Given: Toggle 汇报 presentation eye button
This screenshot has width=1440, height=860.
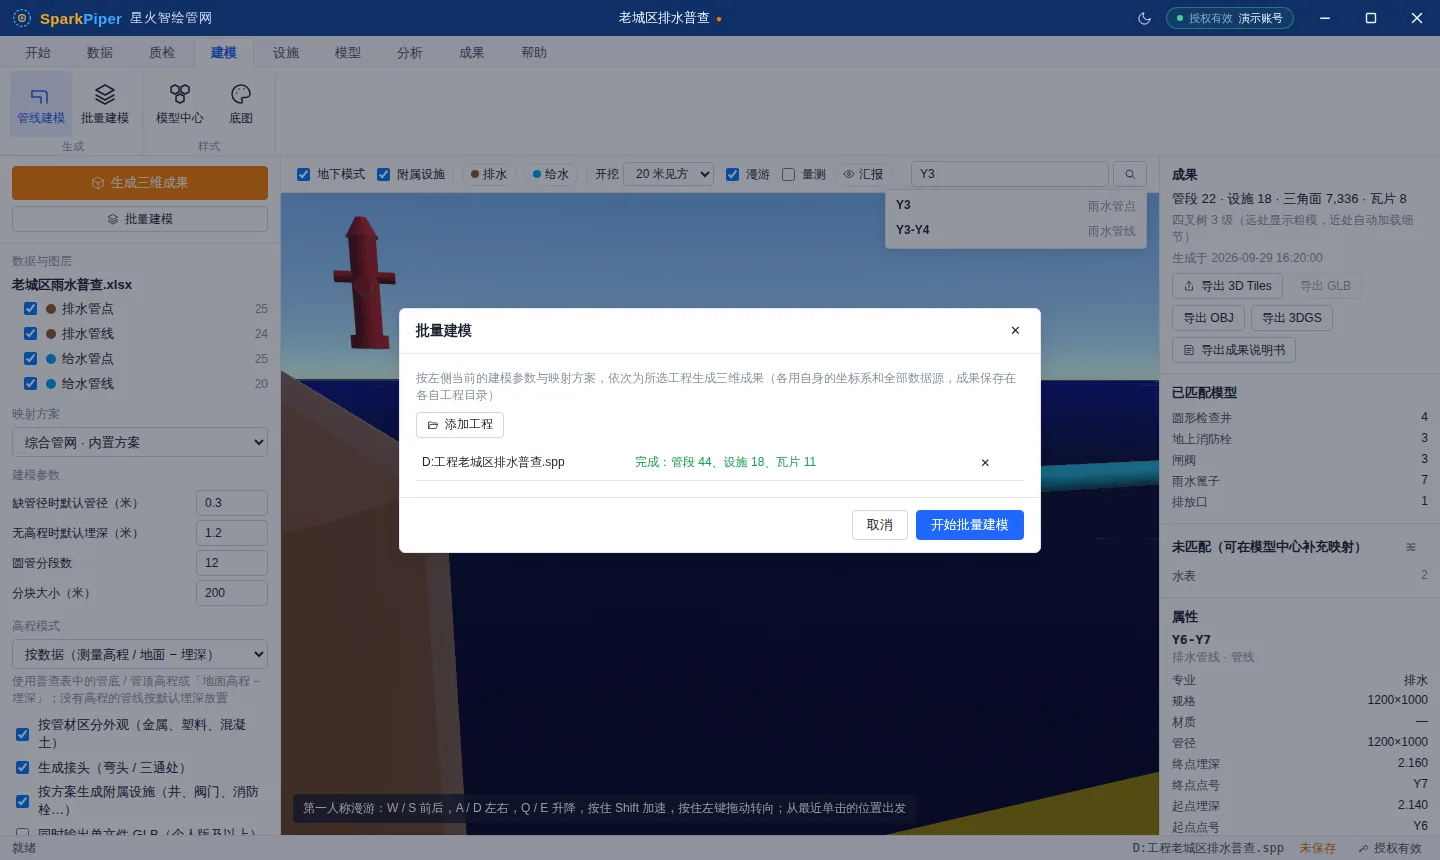Looking at the screenshot, I should 863,174.
